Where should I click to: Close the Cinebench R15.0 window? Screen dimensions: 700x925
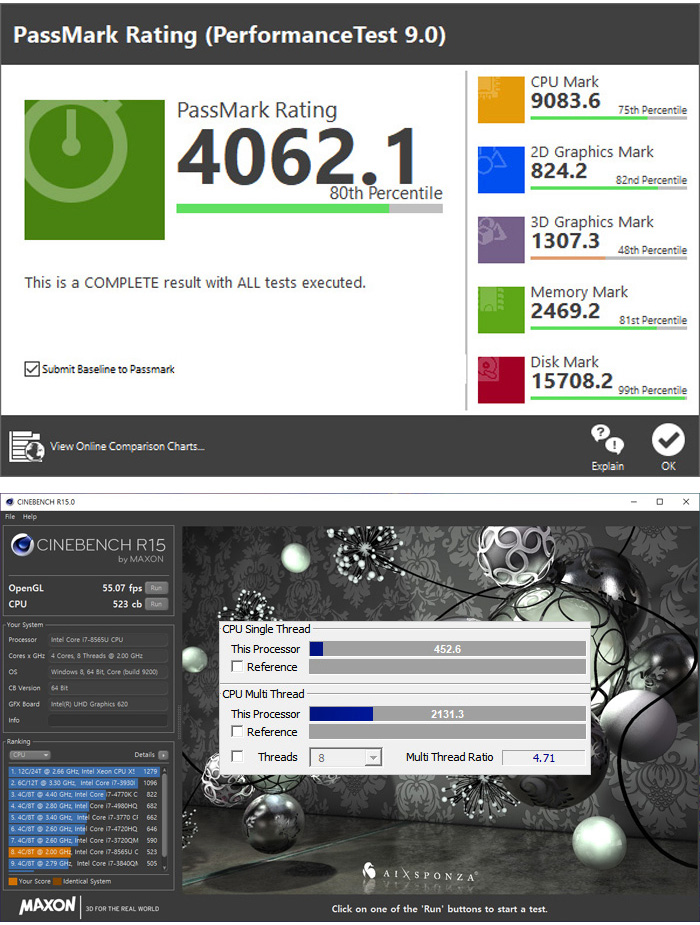click(686, 502)
